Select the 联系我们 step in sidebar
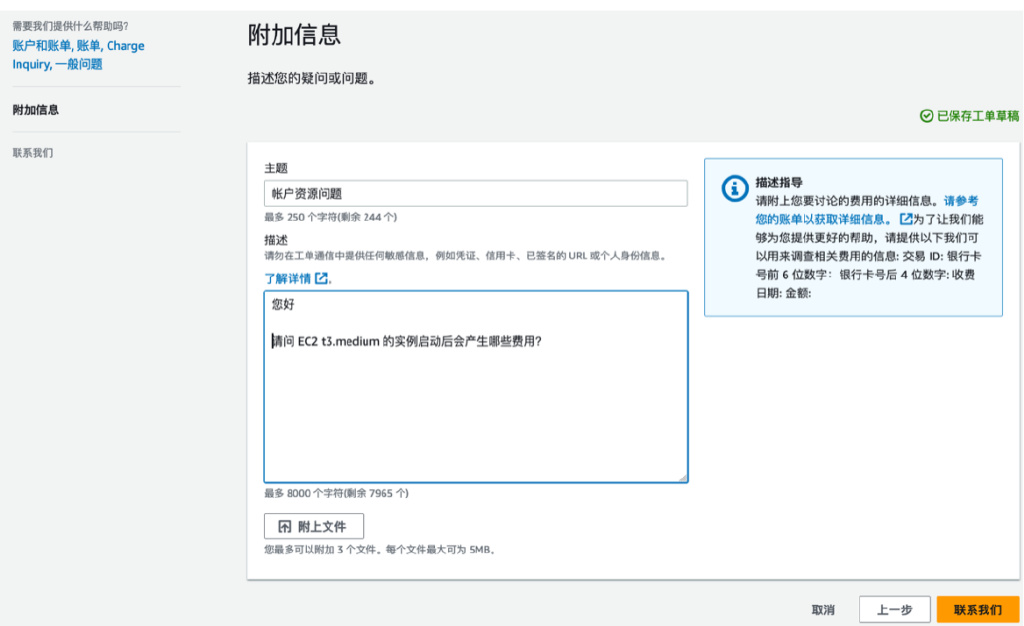The height and width of the screenshot is (626, 1024). 31,151
